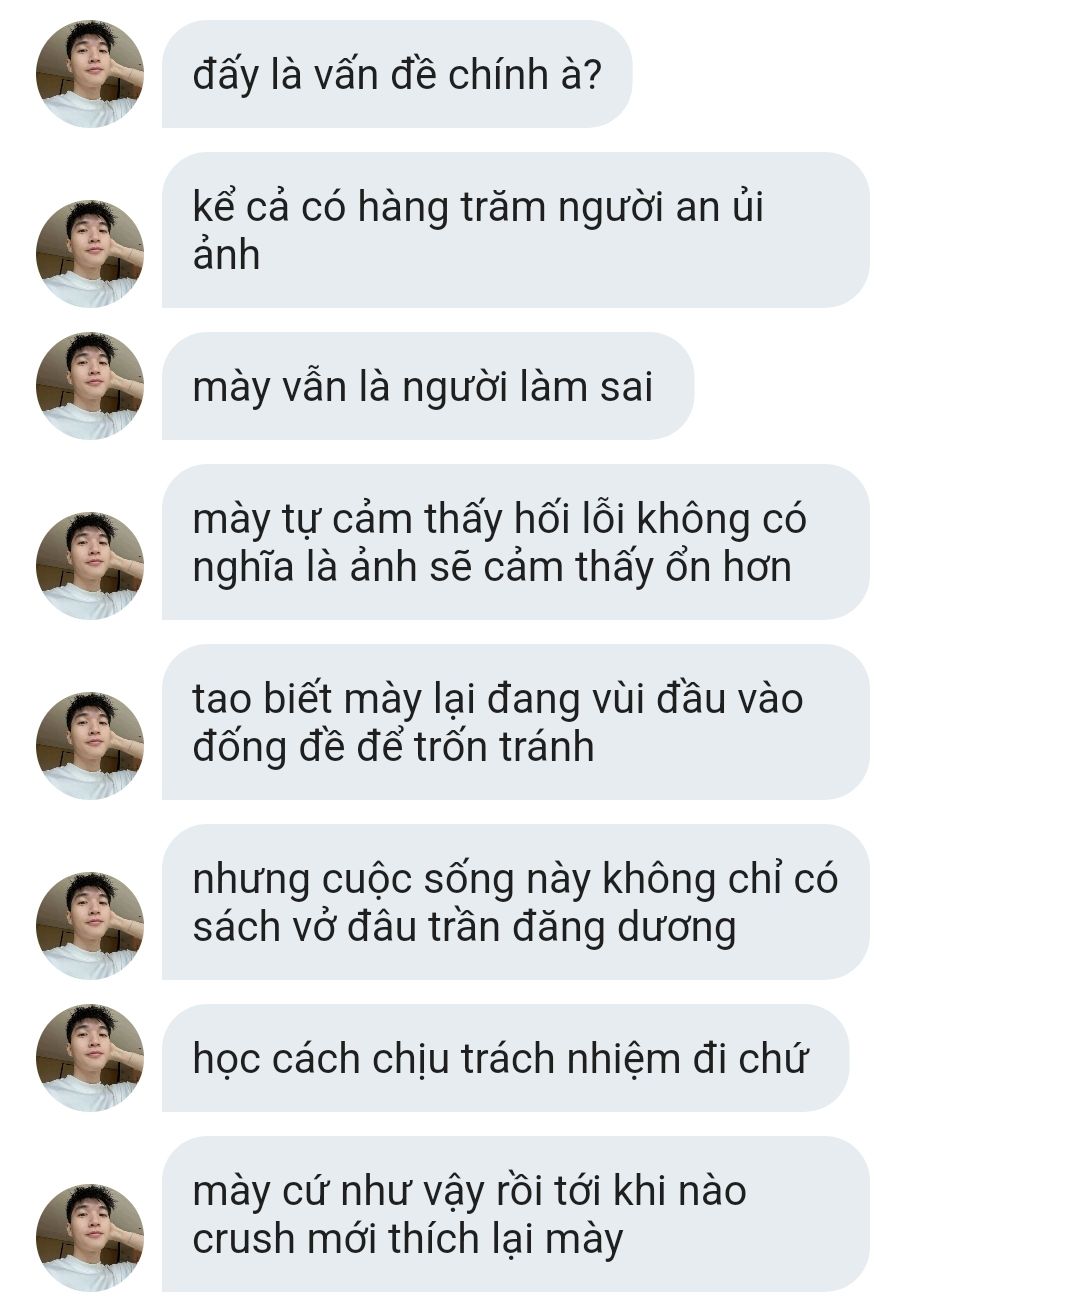Click the bubble mentioning "trần đăng dương"
The image size is (1080, 1308).
(516, 902)
